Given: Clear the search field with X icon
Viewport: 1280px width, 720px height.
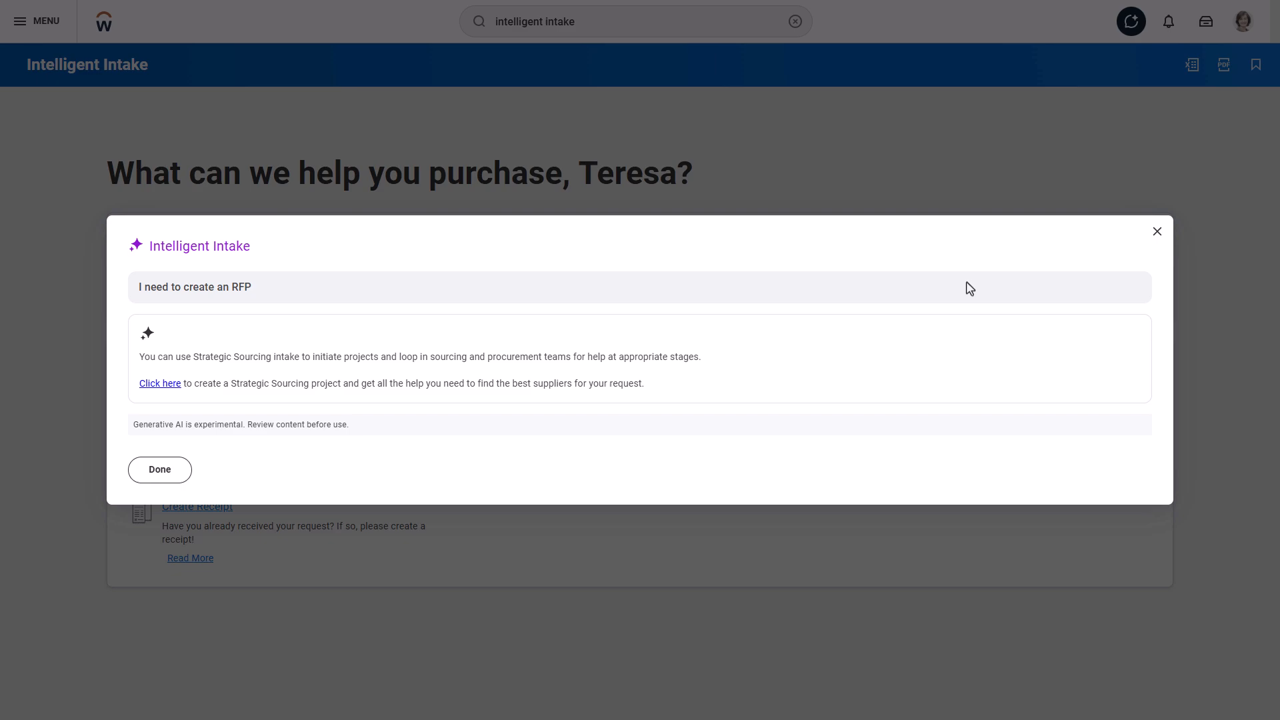Looking at the screenshot, I should [795, 21].
